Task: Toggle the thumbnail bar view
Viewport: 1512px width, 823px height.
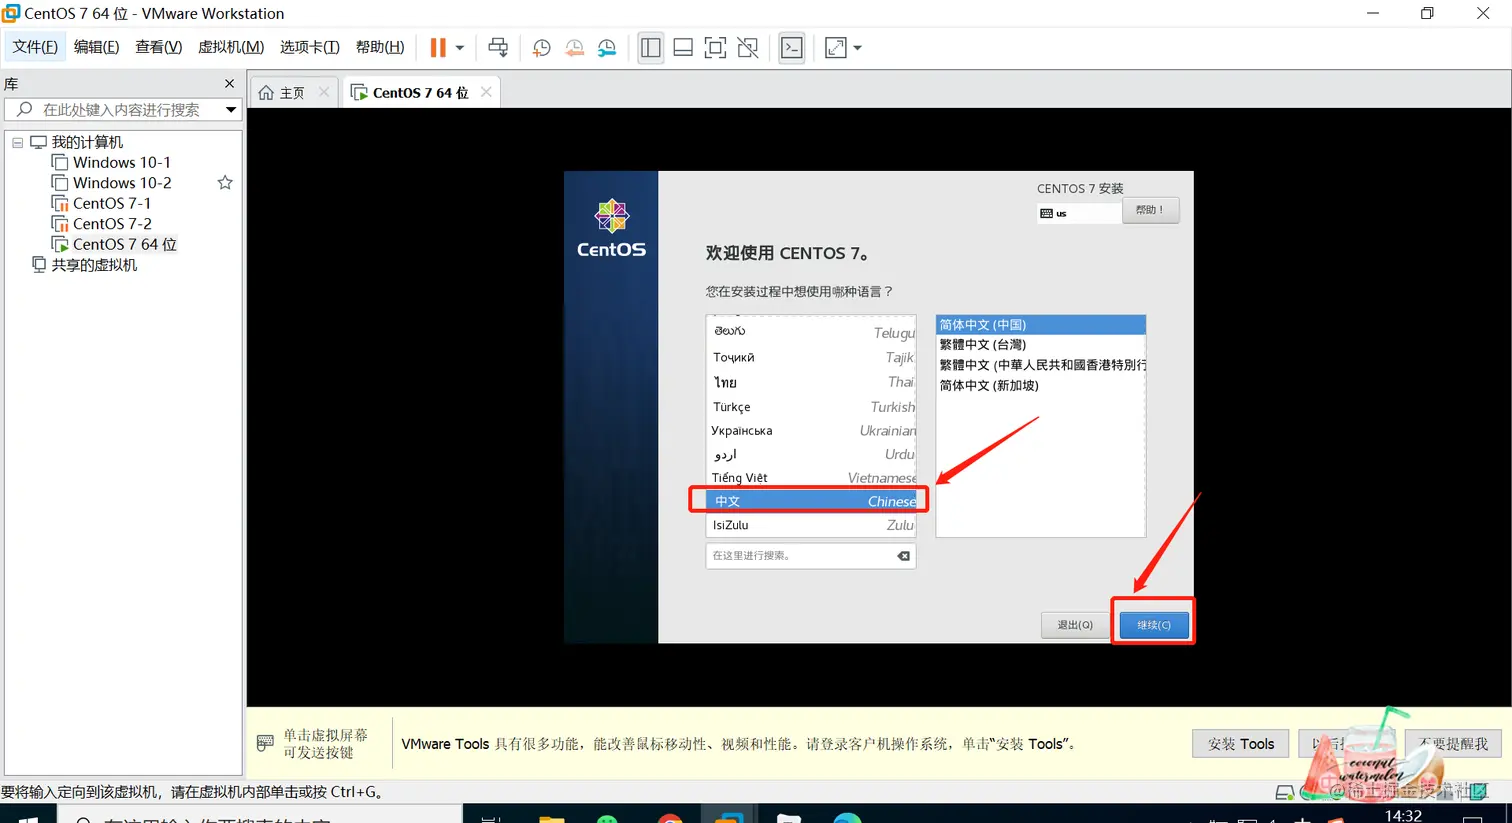Action: click(x=683, y=47)
